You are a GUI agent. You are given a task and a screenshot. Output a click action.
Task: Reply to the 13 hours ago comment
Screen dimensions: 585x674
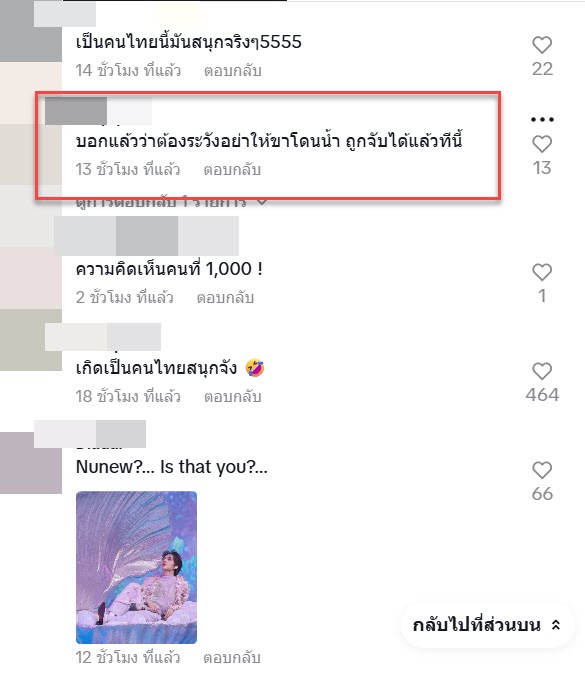coord(232,170)
